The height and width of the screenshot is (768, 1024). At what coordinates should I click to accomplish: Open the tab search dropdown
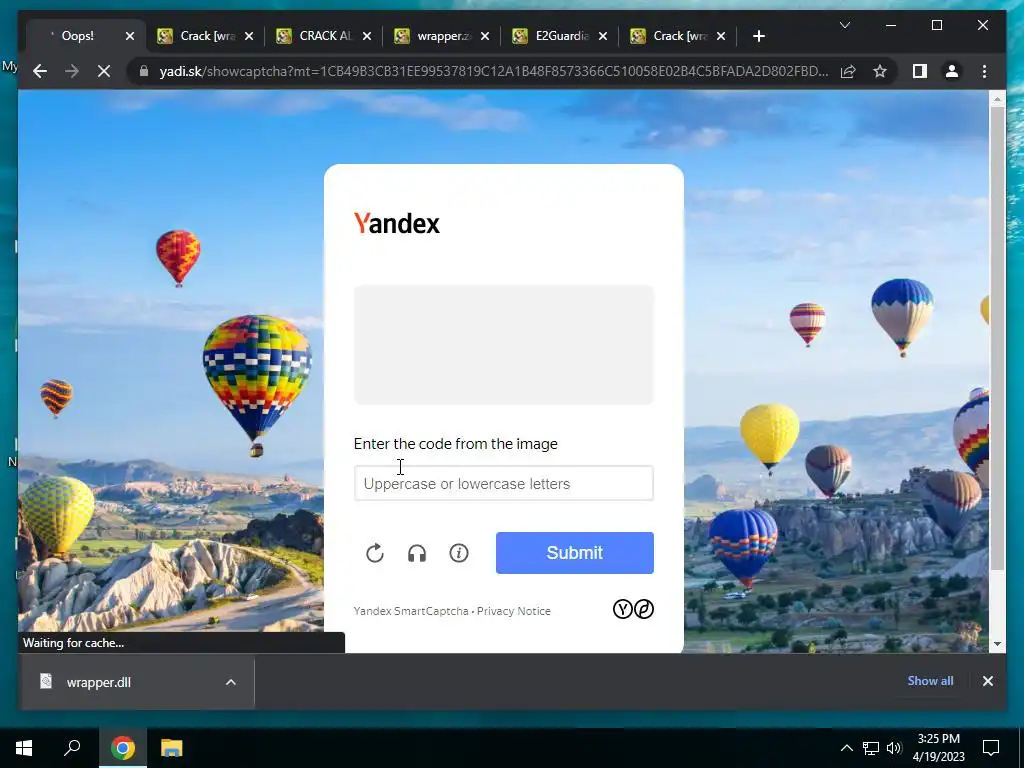(x=844, y=25)
